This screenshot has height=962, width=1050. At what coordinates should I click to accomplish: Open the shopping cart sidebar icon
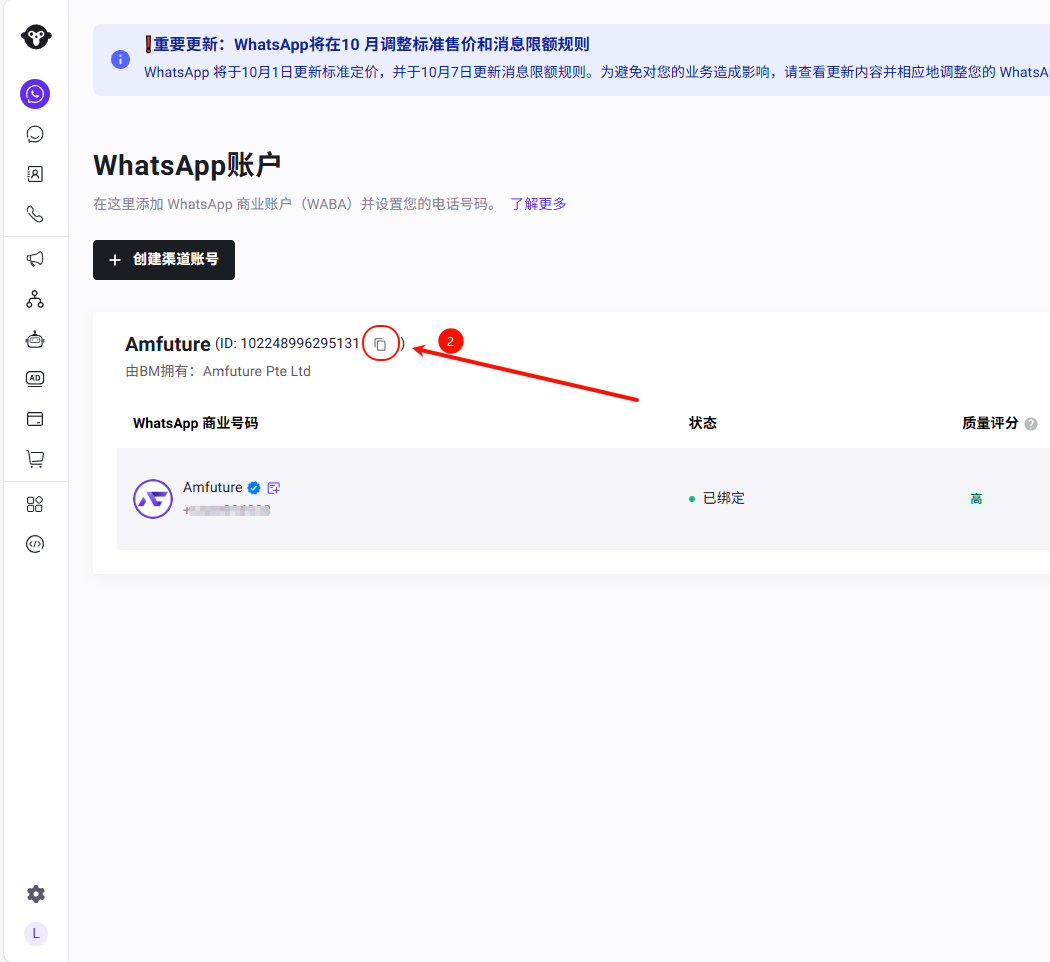coord(35,459)
